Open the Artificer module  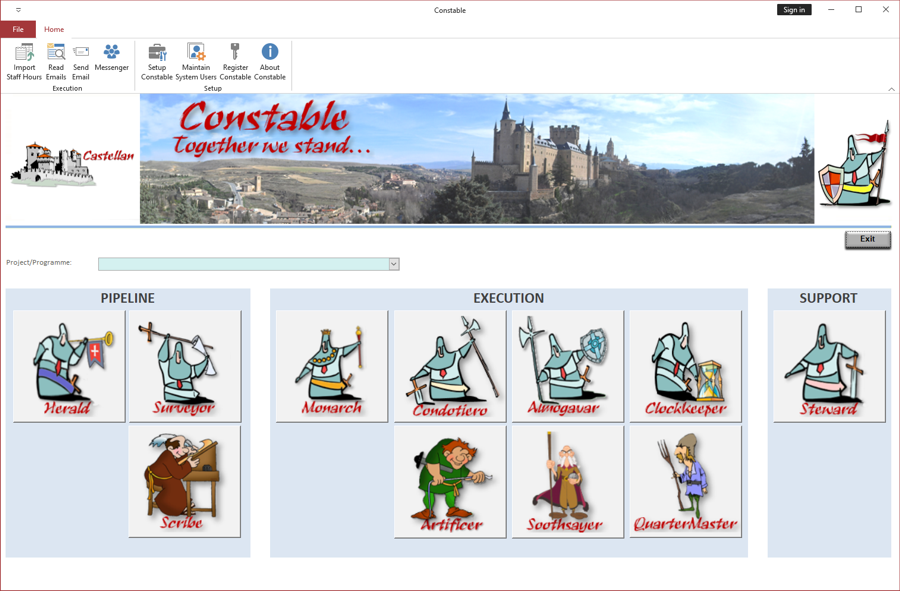click(450, 481)
